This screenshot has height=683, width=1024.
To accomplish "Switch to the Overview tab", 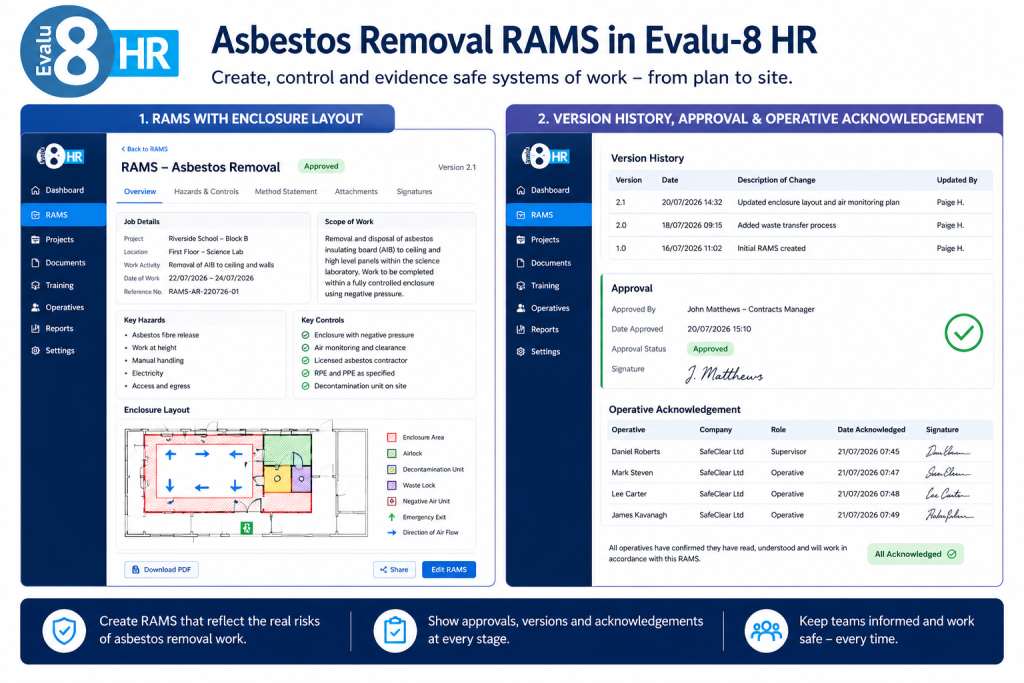I will click(x=140, y=191).
